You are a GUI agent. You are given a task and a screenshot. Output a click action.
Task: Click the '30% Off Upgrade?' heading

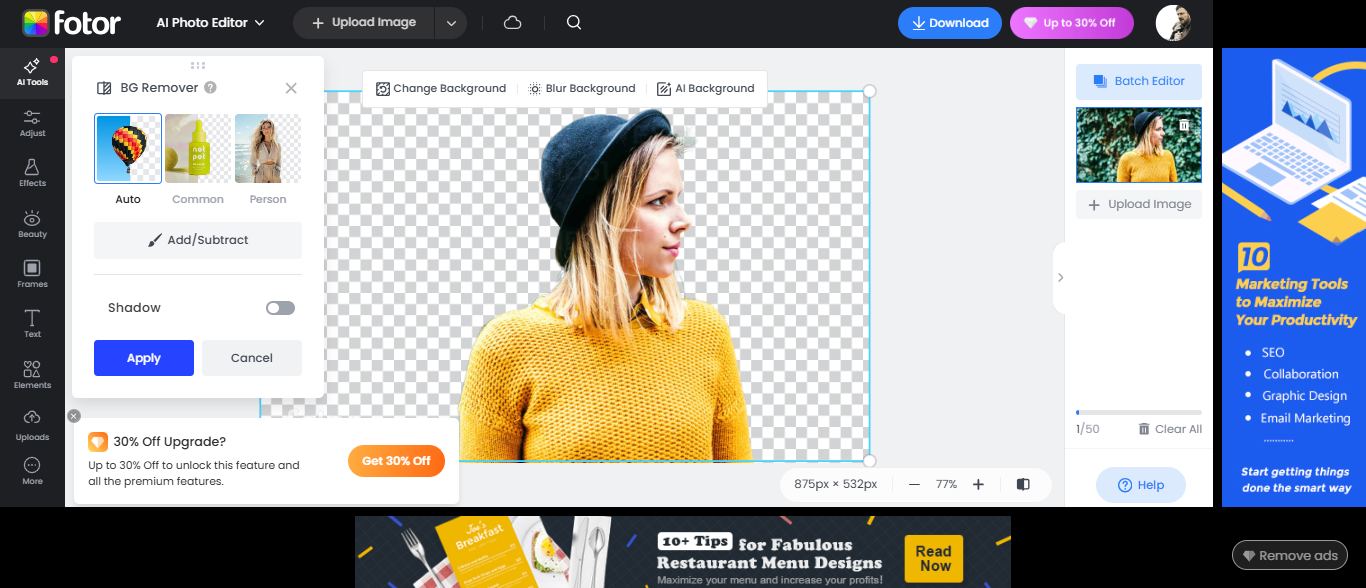click(169, 441)
